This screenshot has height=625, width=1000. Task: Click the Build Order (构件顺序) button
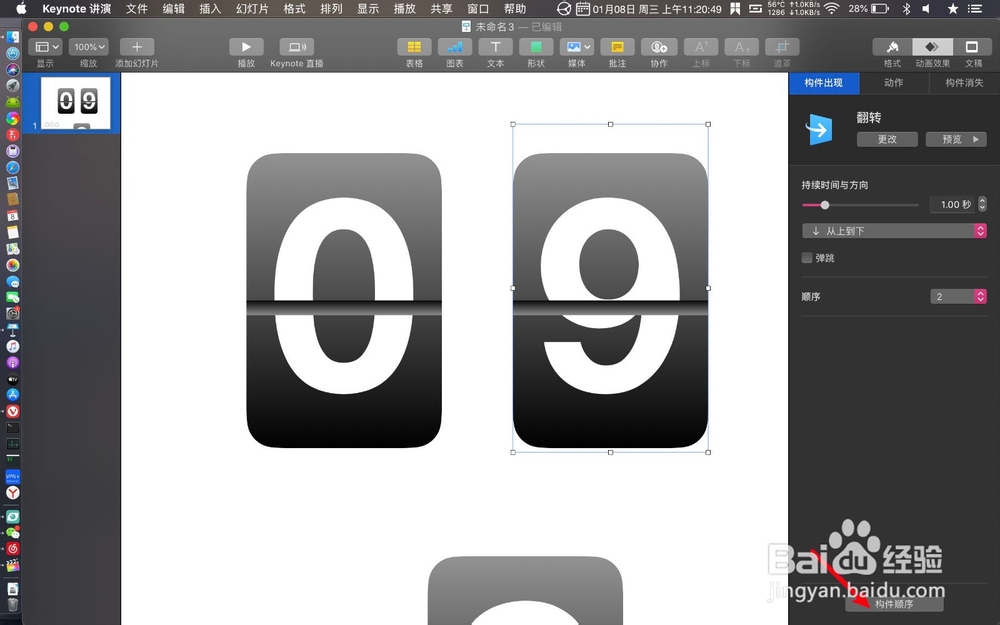(894, 603)
